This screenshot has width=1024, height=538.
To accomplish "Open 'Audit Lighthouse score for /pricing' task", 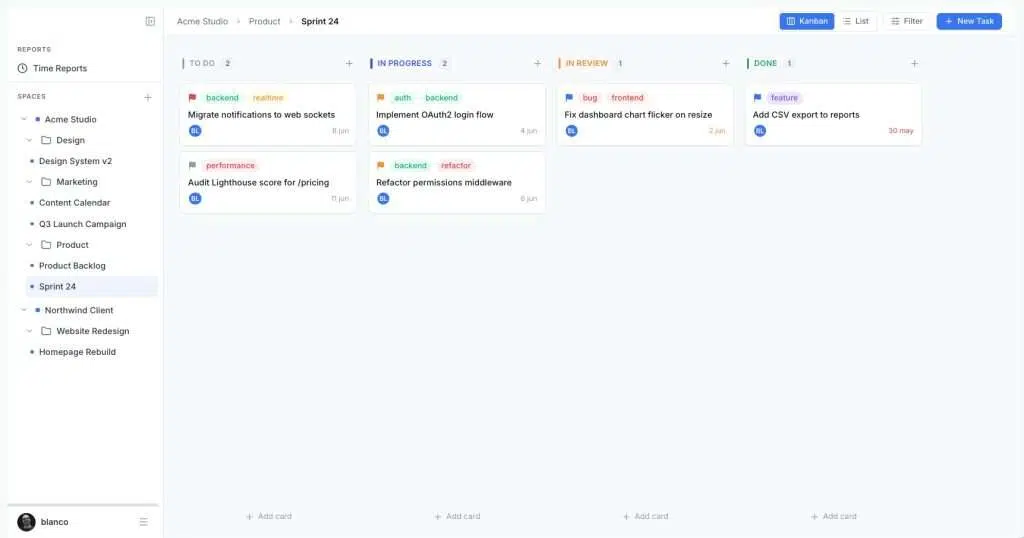I will 259,183.
